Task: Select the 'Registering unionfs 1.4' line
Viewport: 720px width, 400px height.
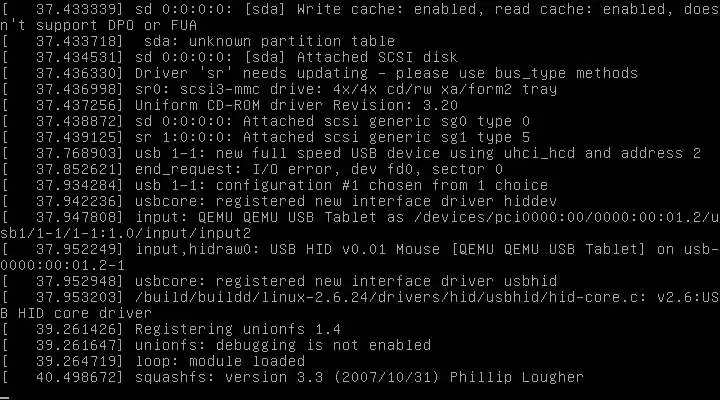Action: coord(171,329)
